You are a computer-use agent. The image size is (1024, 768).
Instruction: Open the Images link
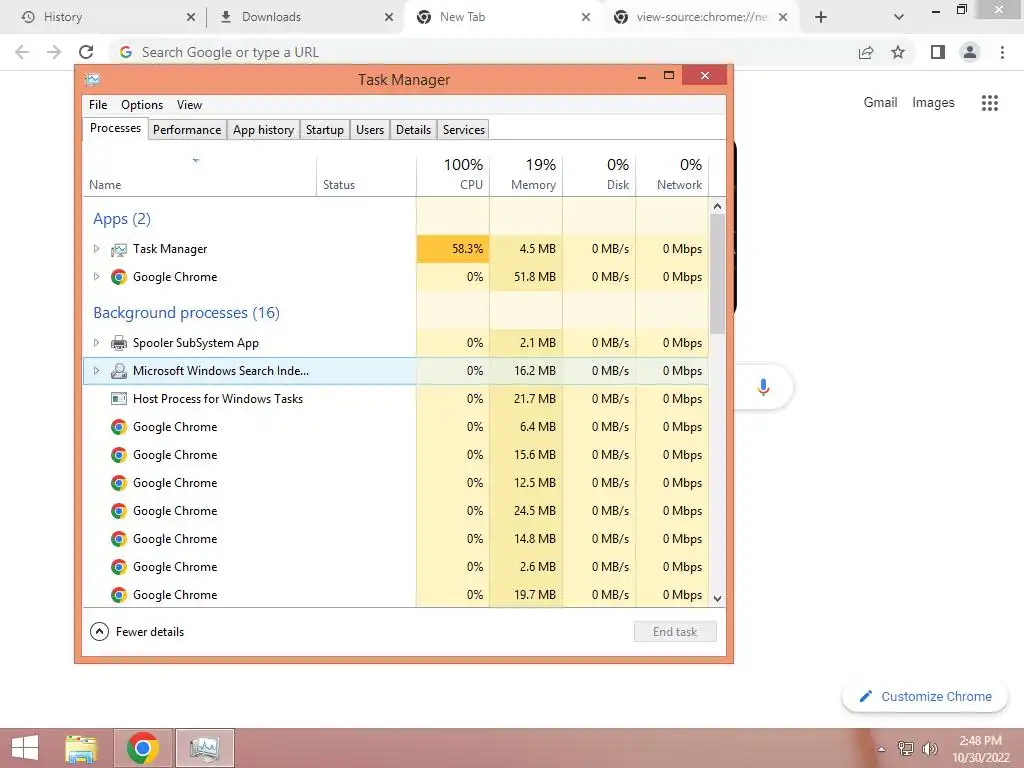pos(933,103)
